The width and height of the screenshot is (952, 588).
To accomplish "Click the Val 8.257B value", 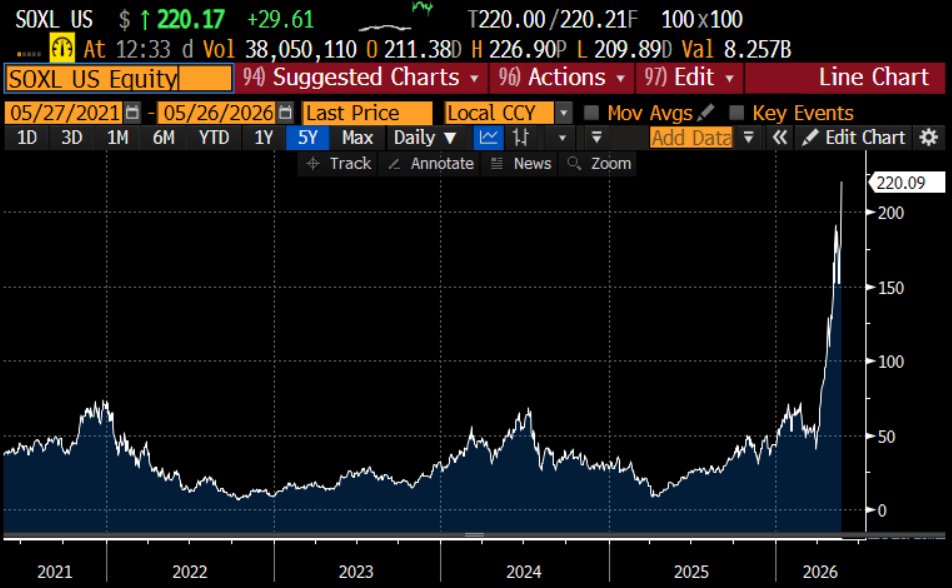I will coord(736,49).
